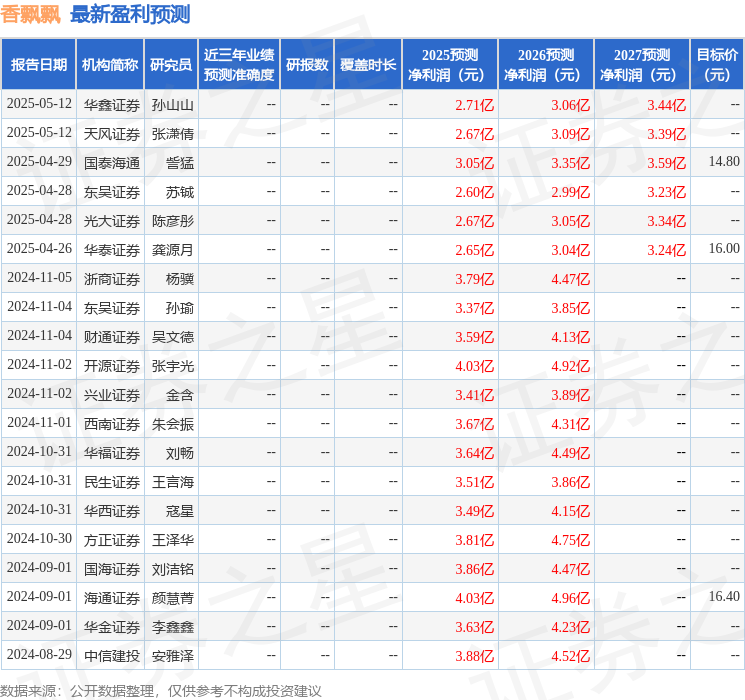Select the 光大证券 institution cell

(x=112, y=221)
